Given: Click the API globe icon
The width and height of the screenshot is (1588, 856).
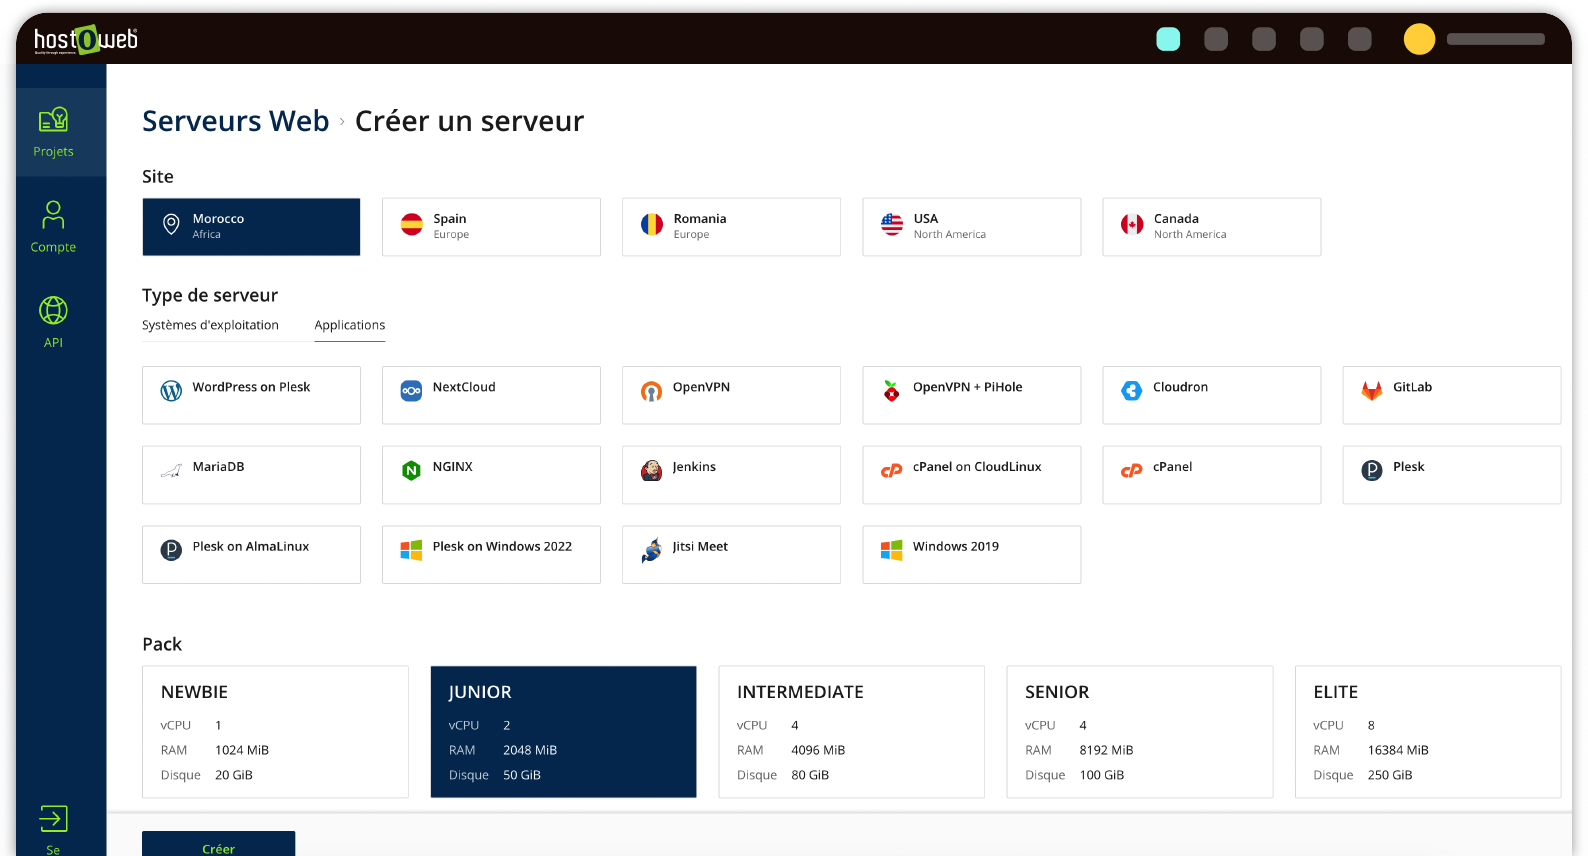Looking at the screenshot, I should click(x=53, y=311).
